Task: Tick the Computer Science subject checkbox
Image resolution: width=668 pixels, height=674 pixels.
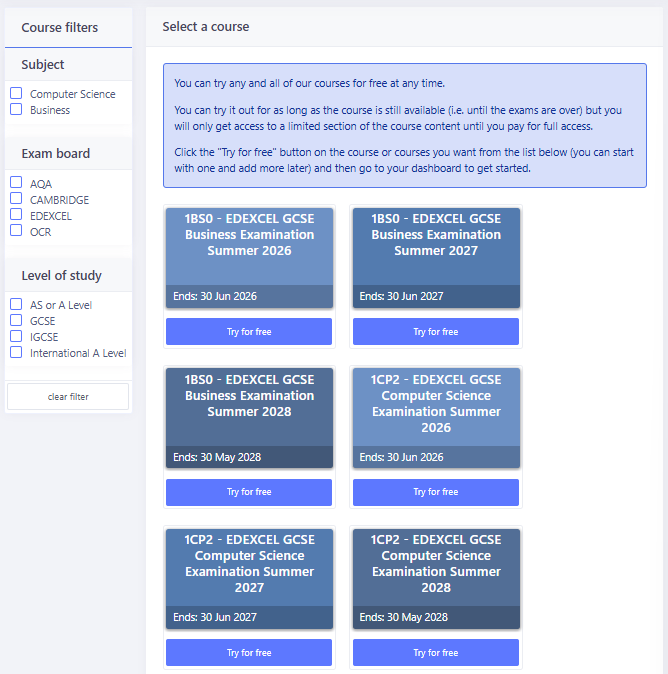Action: [16, 93]
